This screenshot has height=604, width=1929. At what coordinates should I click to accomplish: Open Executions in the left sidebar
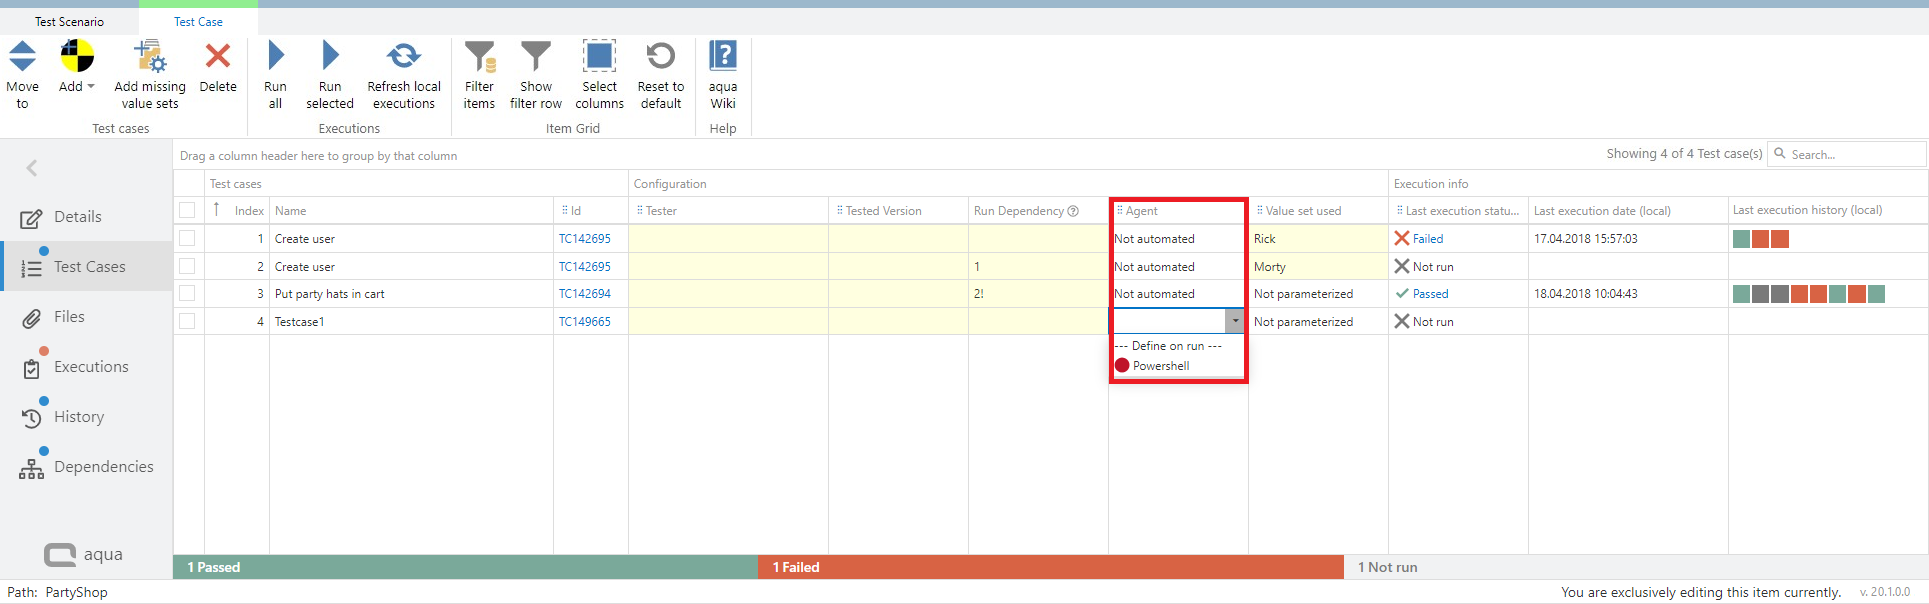pos(91,367)
